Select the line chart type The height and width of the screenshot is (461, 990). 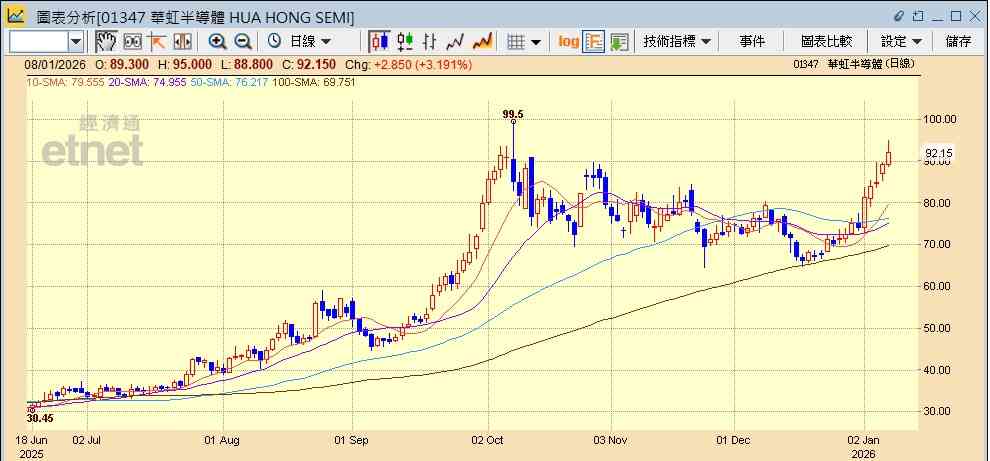[x=455, y=42]
